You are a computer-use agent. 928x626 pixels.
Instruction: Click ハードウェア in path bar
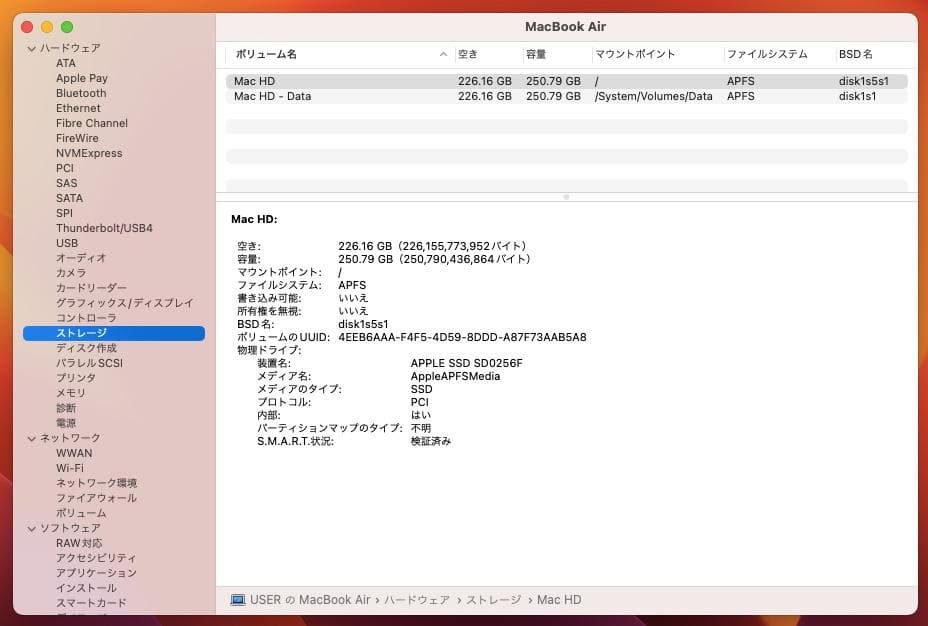click(417, 600)
